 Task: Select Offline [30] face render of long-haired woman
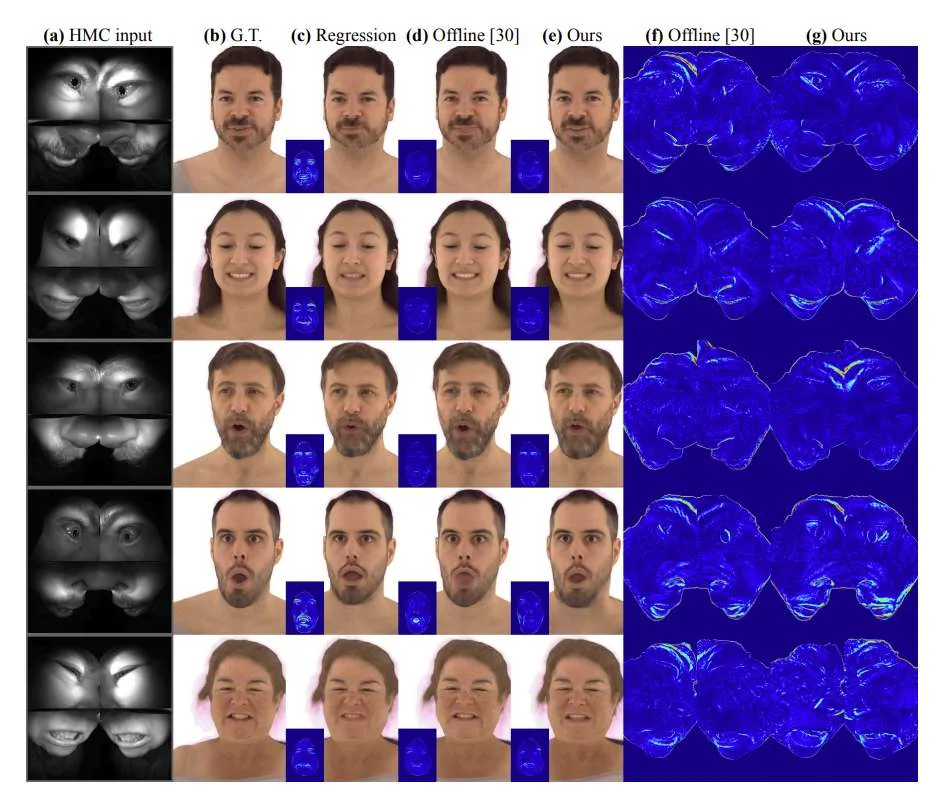coord(472,267)
